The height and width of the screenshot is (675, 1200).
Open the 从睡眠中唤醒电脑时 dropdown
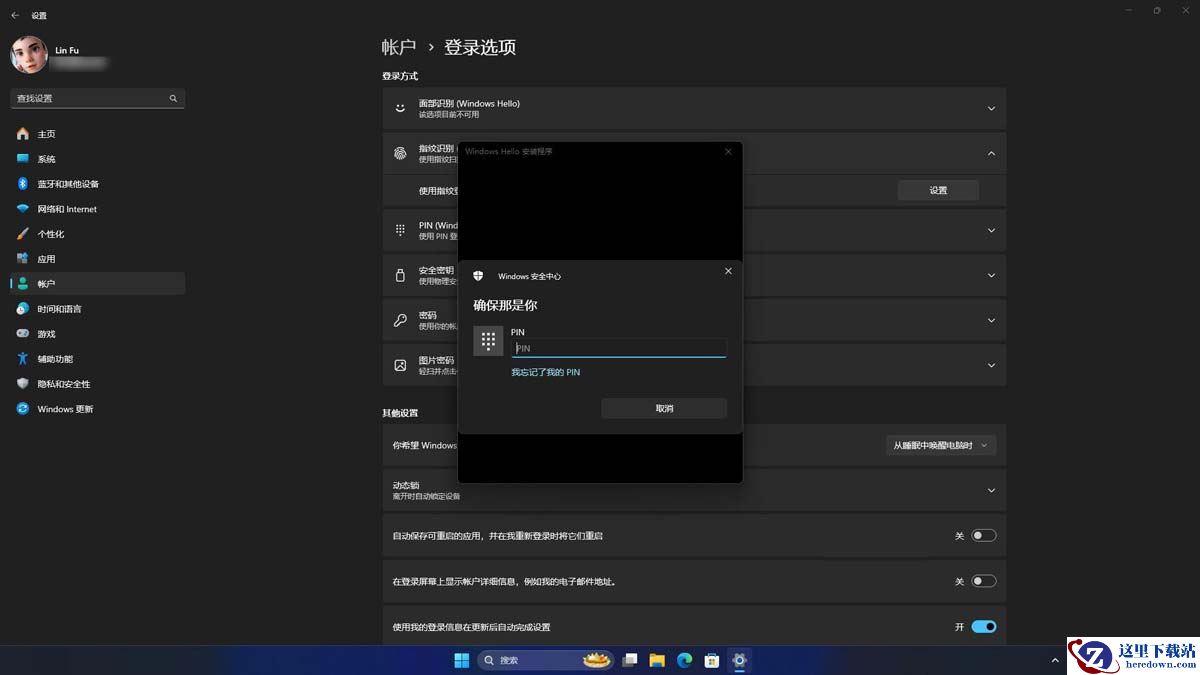point(941,445)
